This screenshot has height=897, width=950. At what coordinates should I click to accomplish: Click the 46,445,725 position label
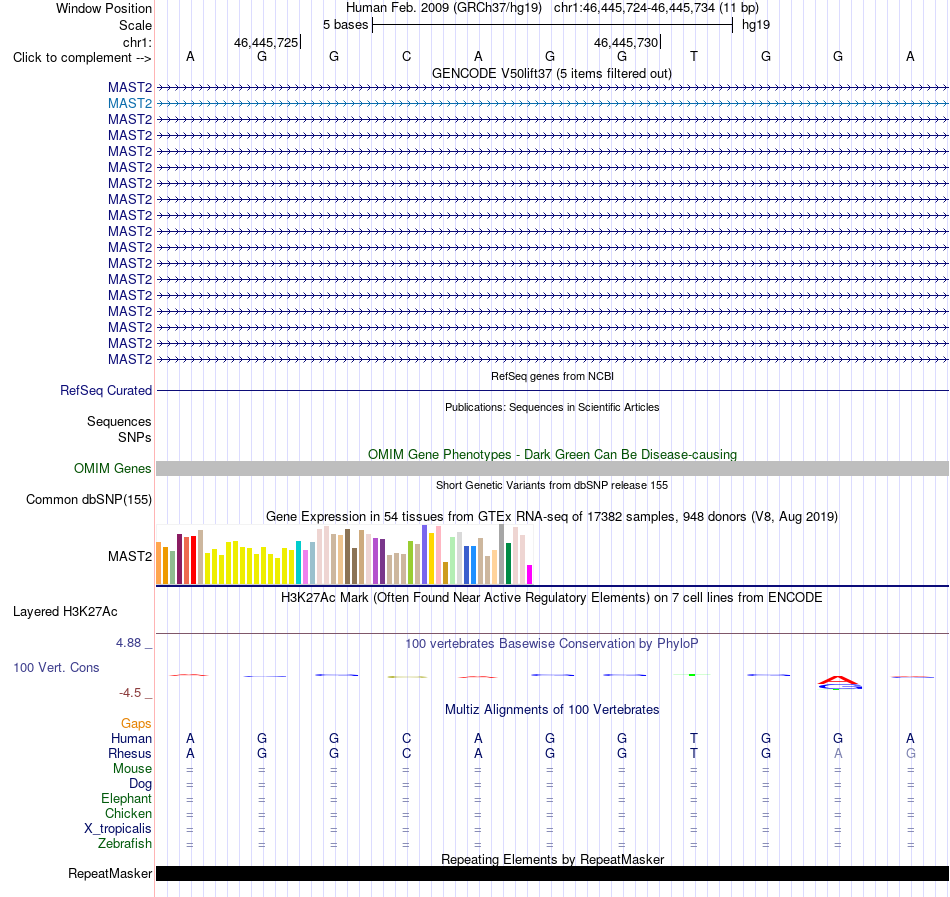266,42
